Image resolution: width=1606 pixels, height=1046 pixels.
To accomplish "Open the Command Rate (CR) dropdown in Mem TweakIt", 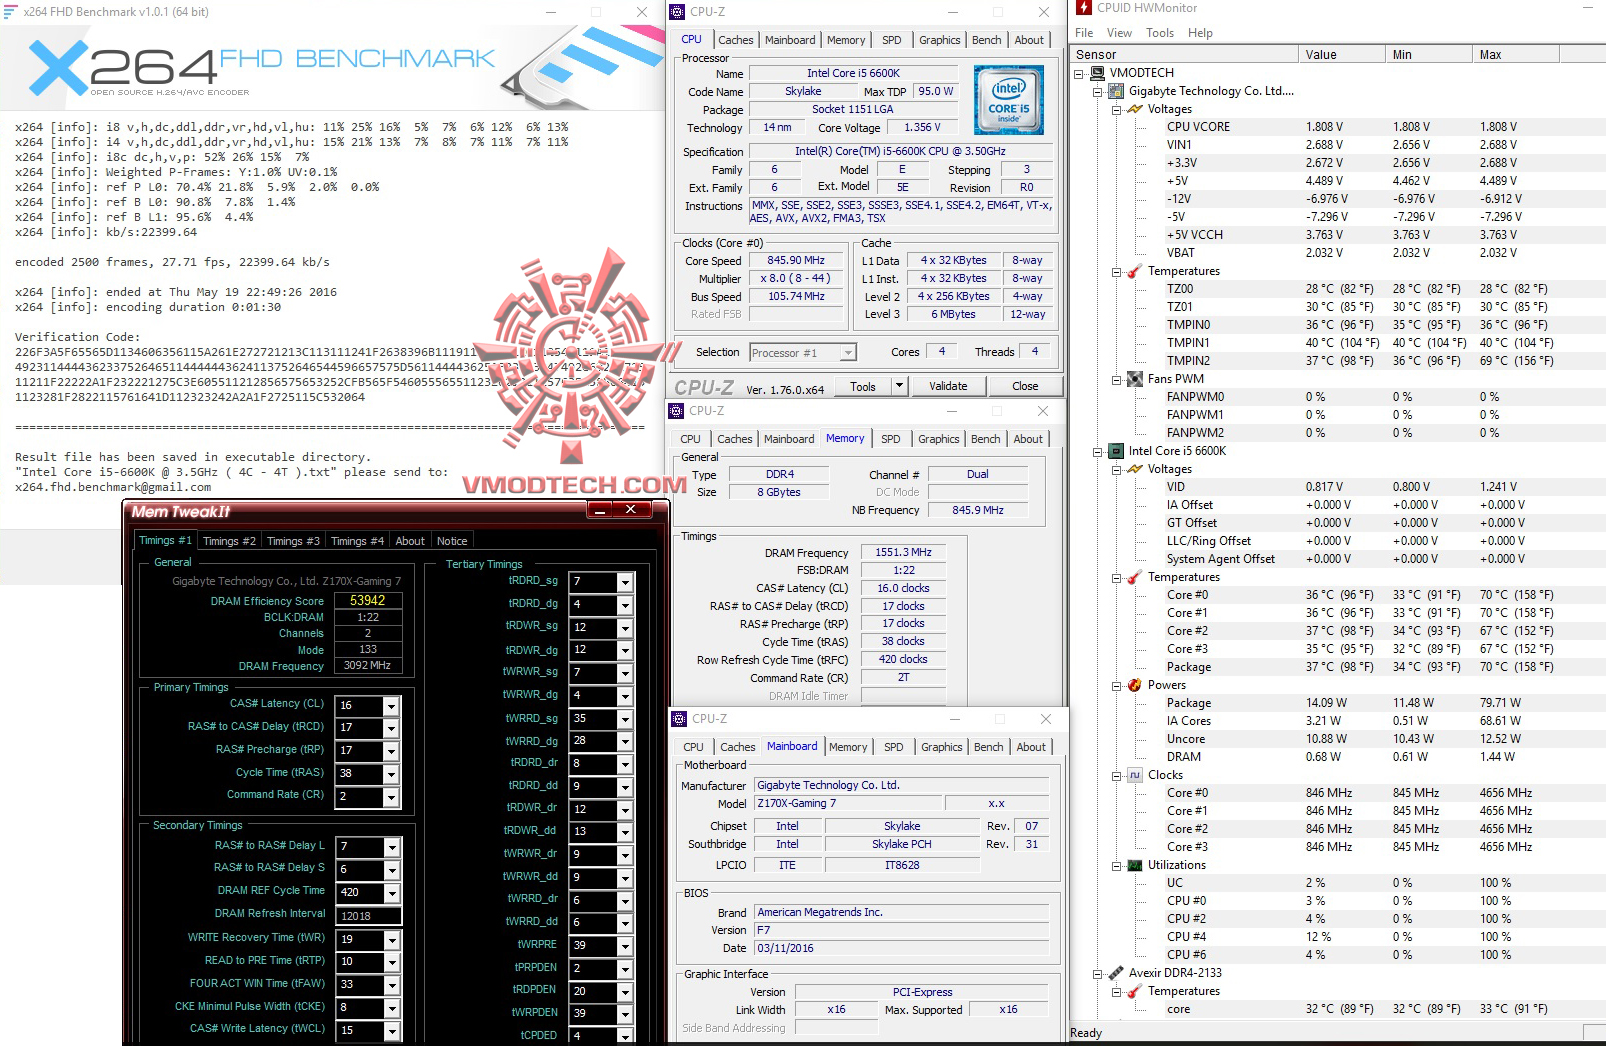I will point(391,798).
